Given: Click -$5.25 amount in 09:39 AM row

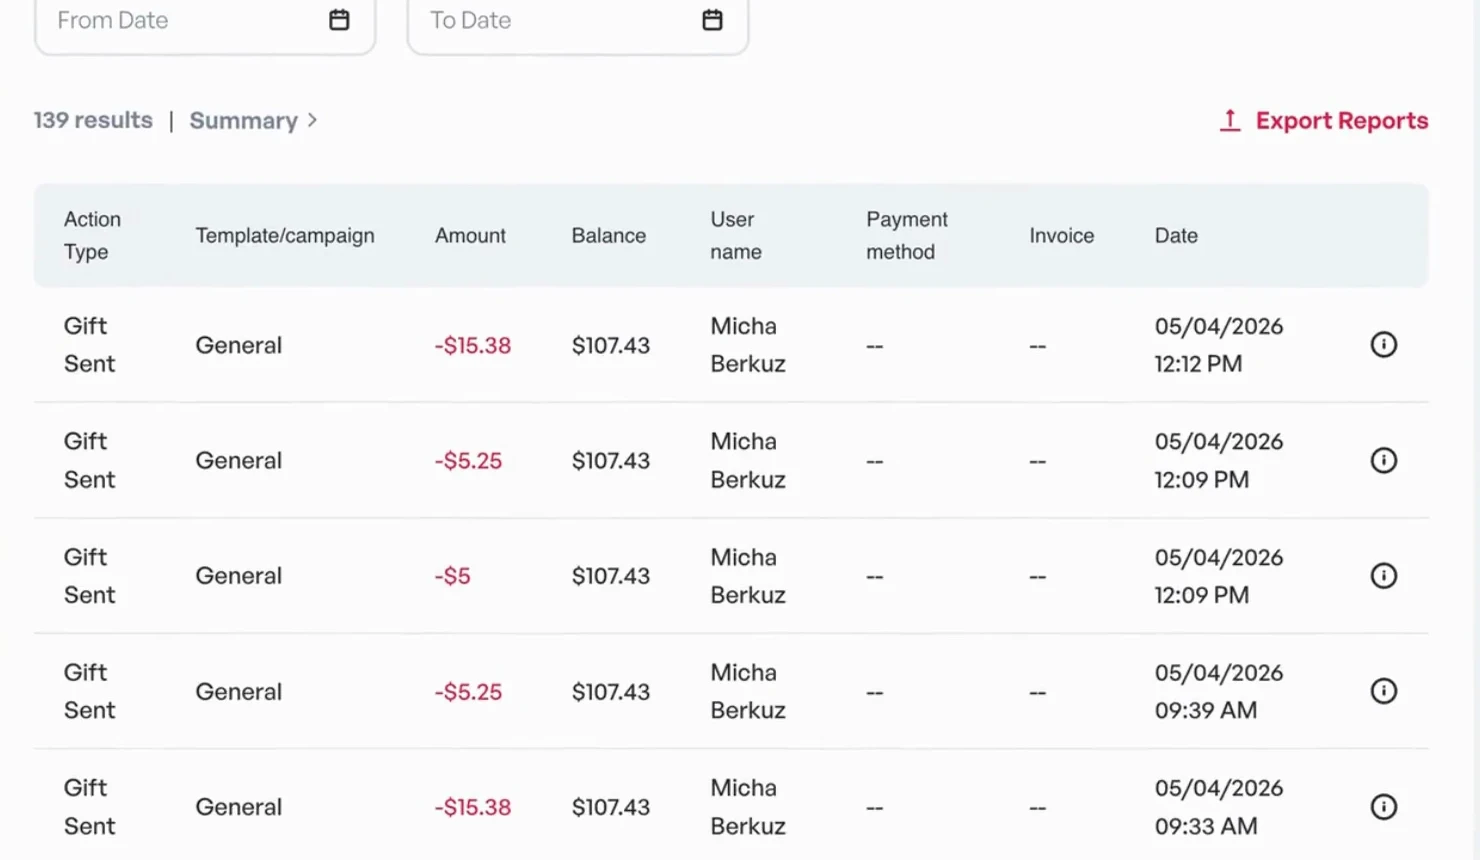Looking at the screenshot, I should coord(468,691).
